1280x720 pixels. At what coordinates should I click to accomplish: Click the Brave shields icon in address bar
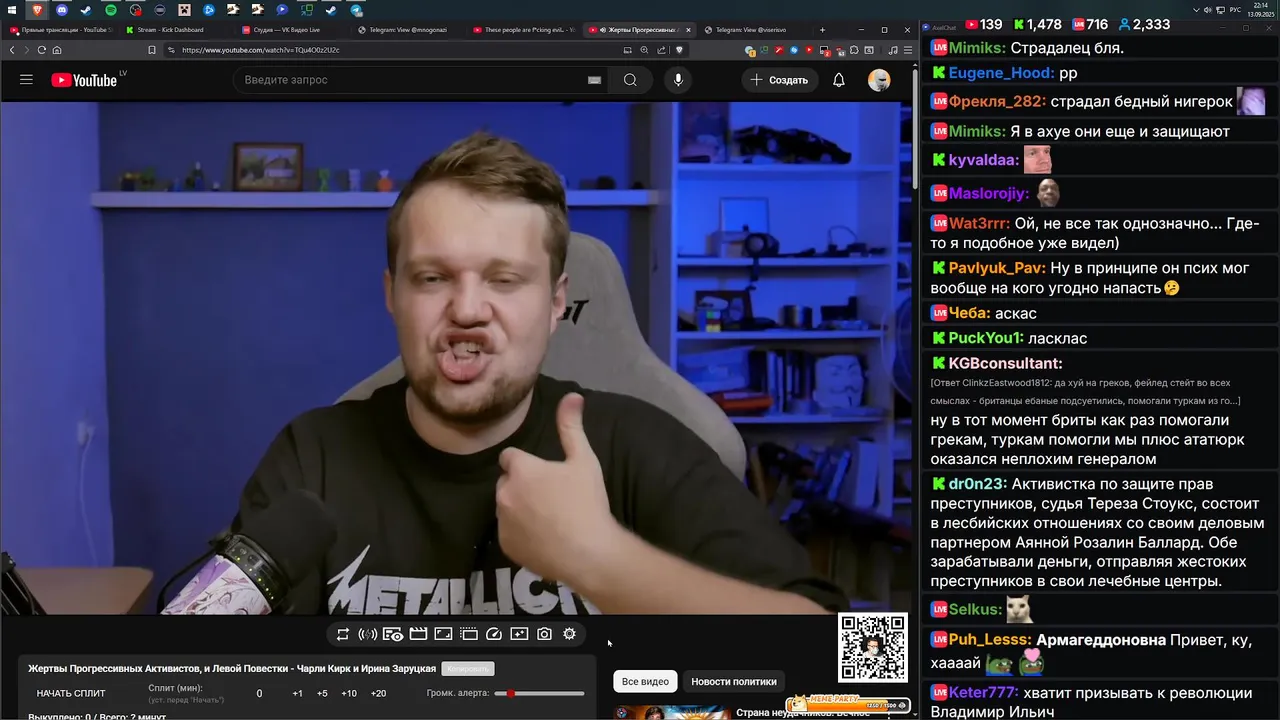(679, 50)
